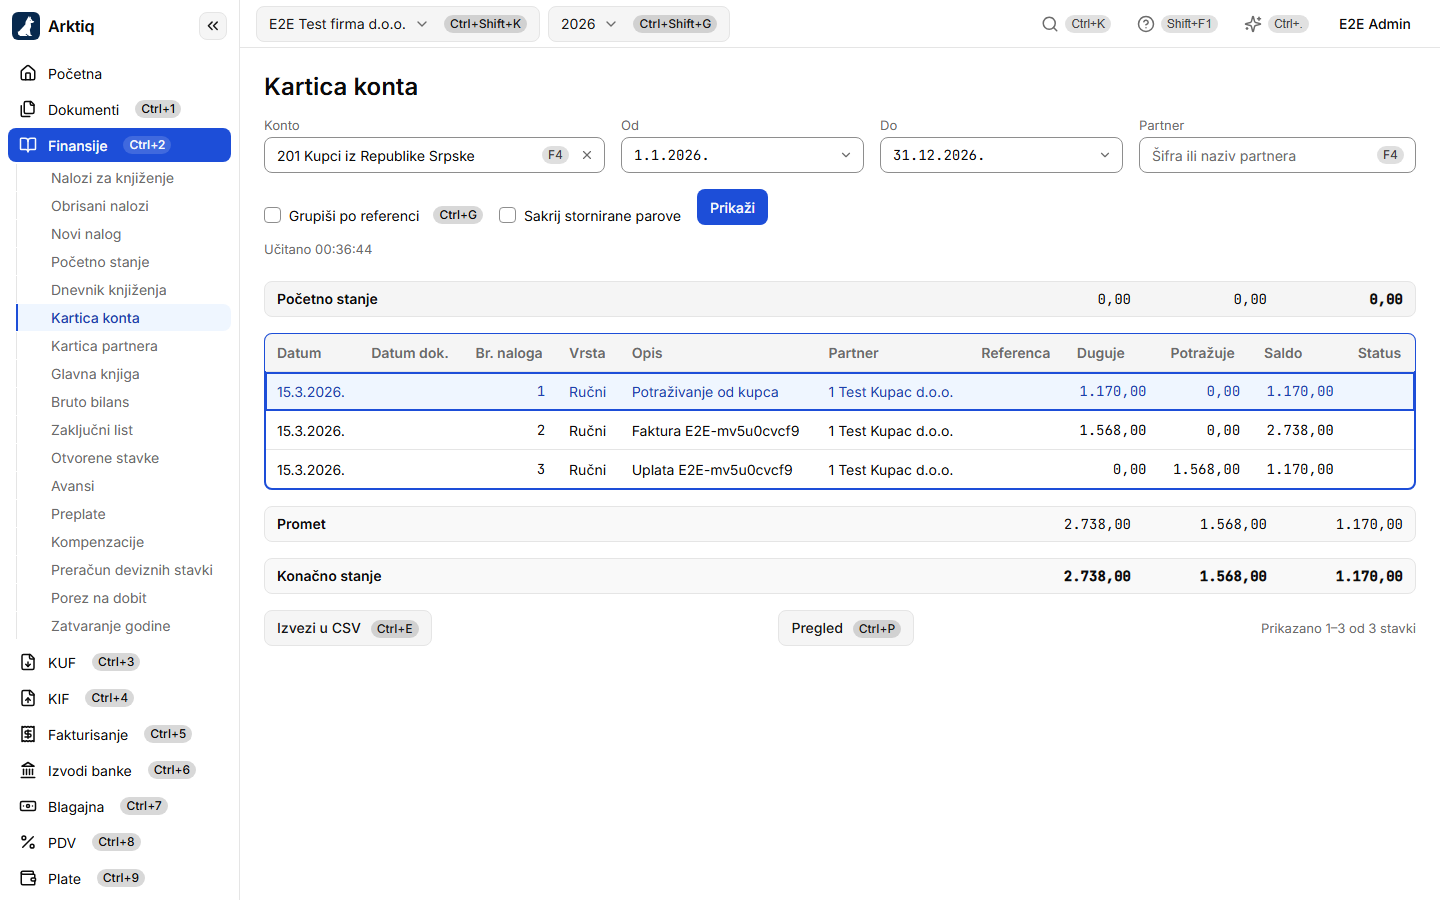This screenshot has width=1440, height=900.
Task: Click the Duguje column header
Action: pos(1100,353)
